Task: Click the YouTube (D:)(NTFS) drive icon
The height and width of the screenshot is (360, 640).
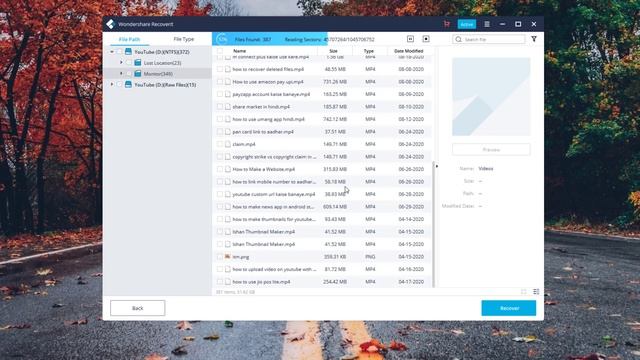Action: click(128, 52)
